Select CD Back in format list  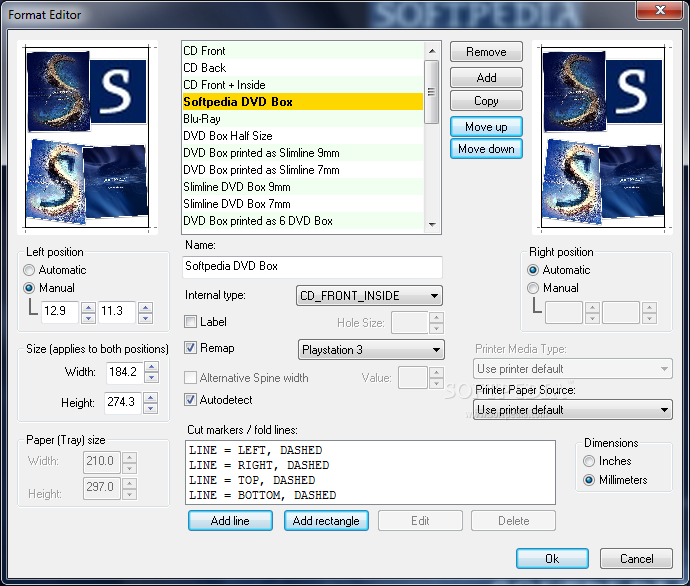(303, 68)
